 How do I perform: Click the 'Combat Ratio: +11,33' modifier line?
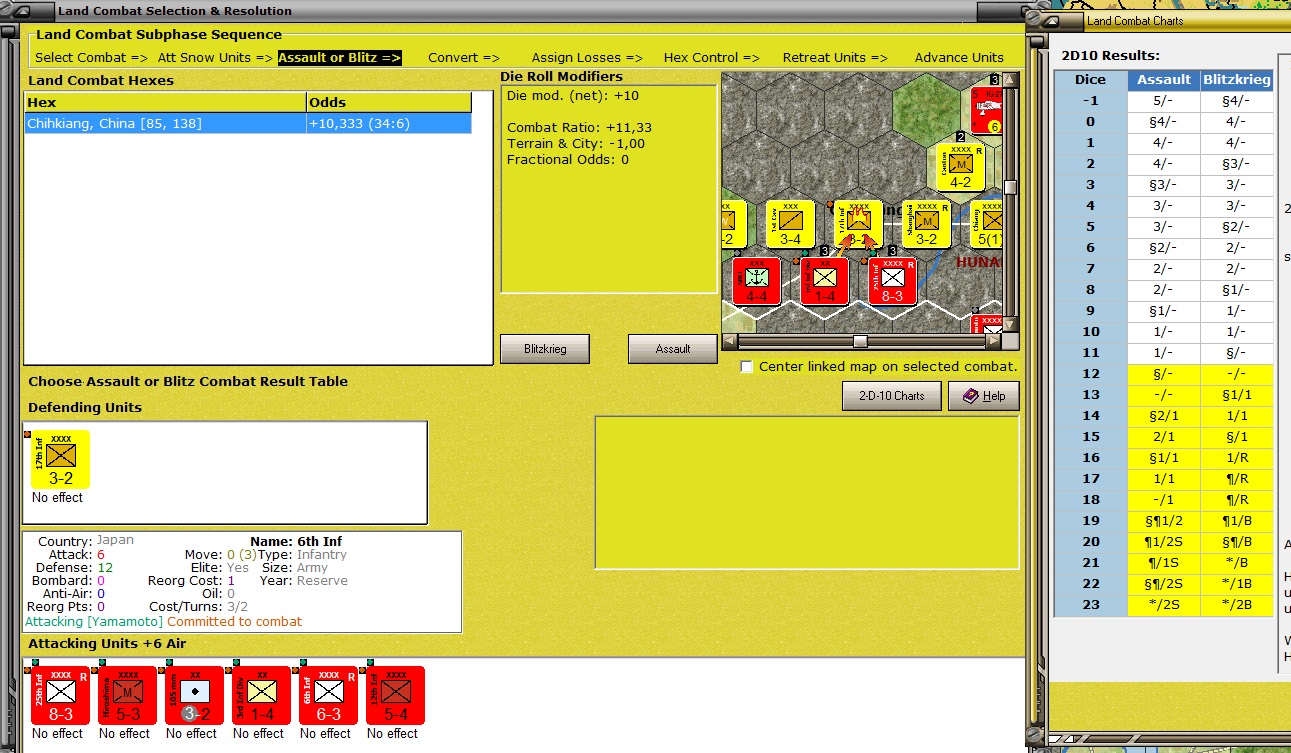(x=579, y=128)
